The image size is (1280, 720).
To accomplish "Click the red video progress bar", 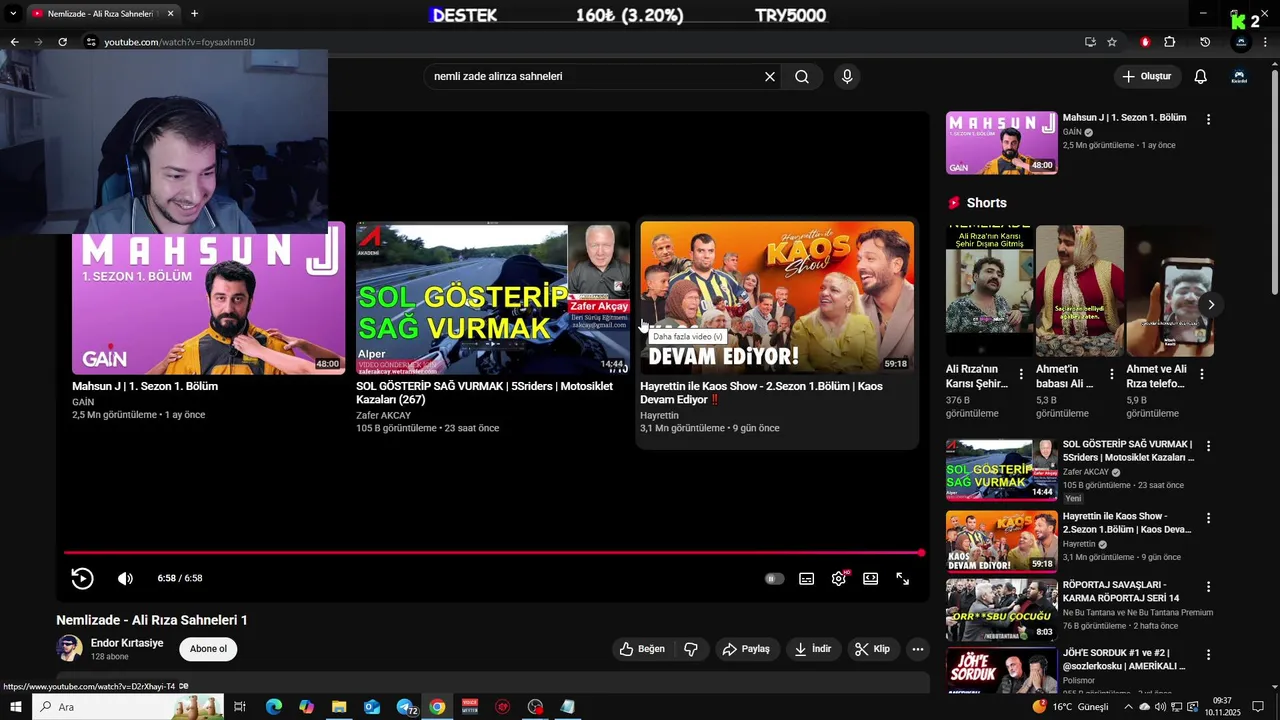I will [493, 552].
